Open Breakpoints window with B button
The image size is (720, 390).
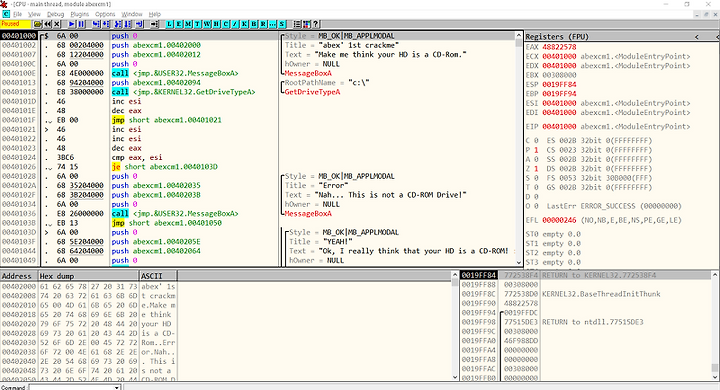pyautogui.click(x=254, y=24)
